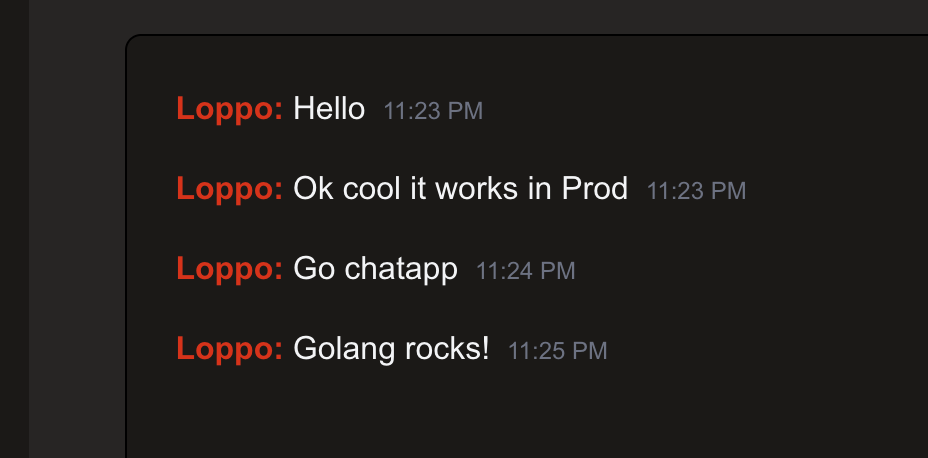The image size is (928, 458).
Task: Click the word 'works' in the second message
Action: click(477, 188)
